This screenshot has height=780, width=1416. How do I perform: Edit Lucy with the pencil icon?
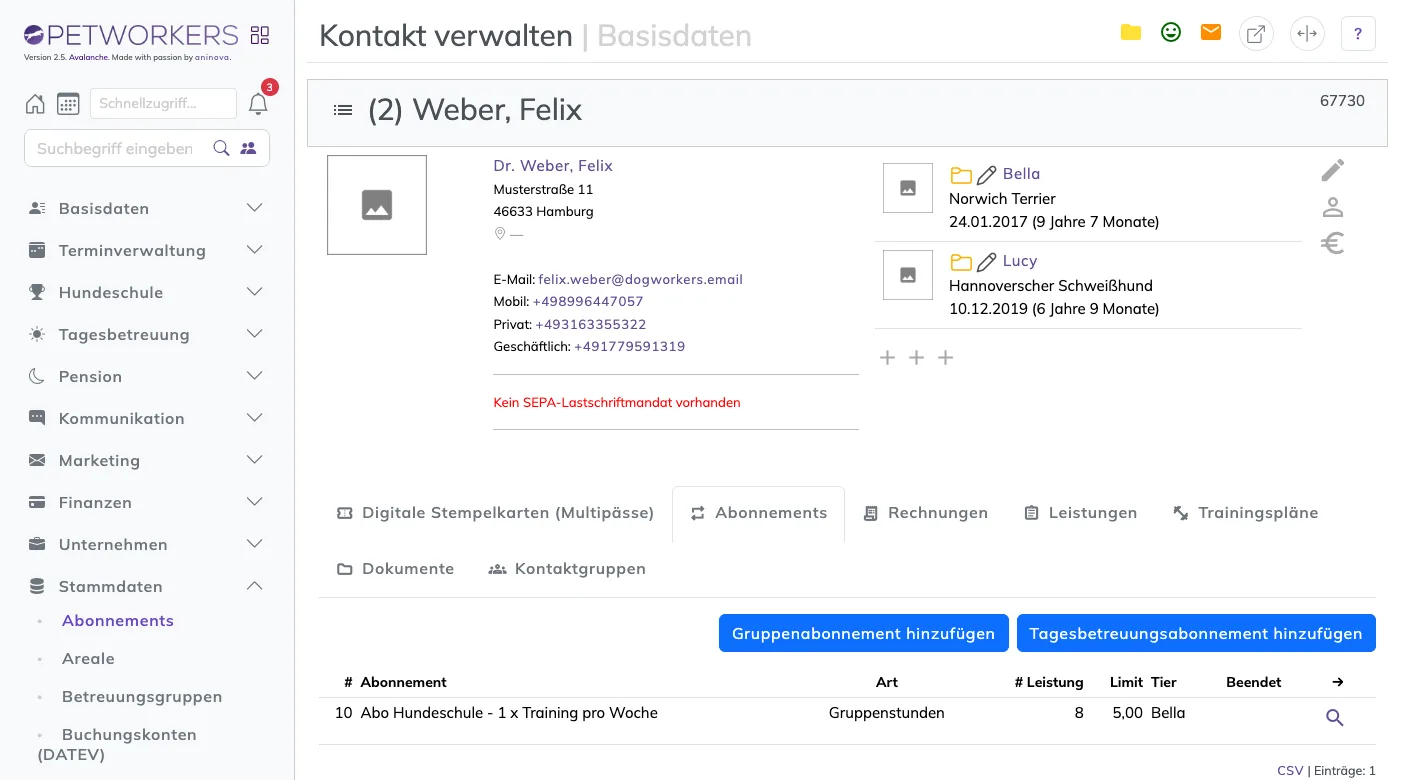click(x=987, y=262)
